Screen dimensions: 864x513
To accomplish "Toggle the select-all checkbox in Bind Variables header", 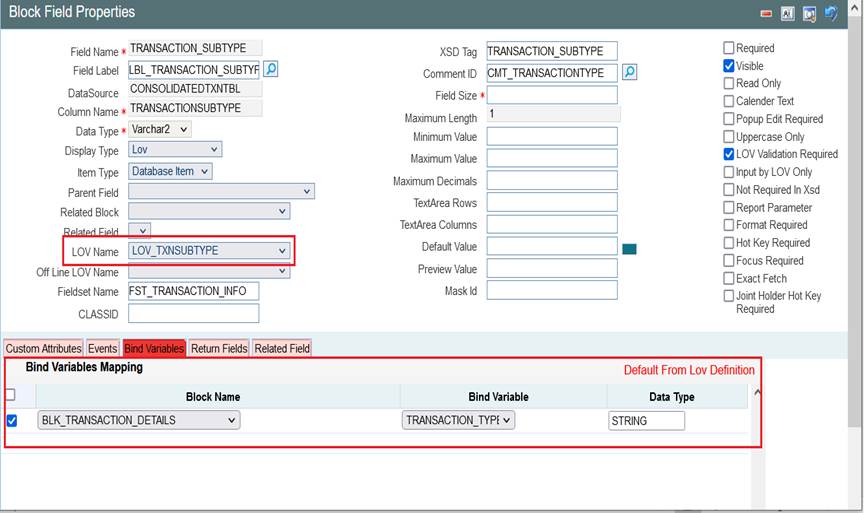I will point(10,395).
